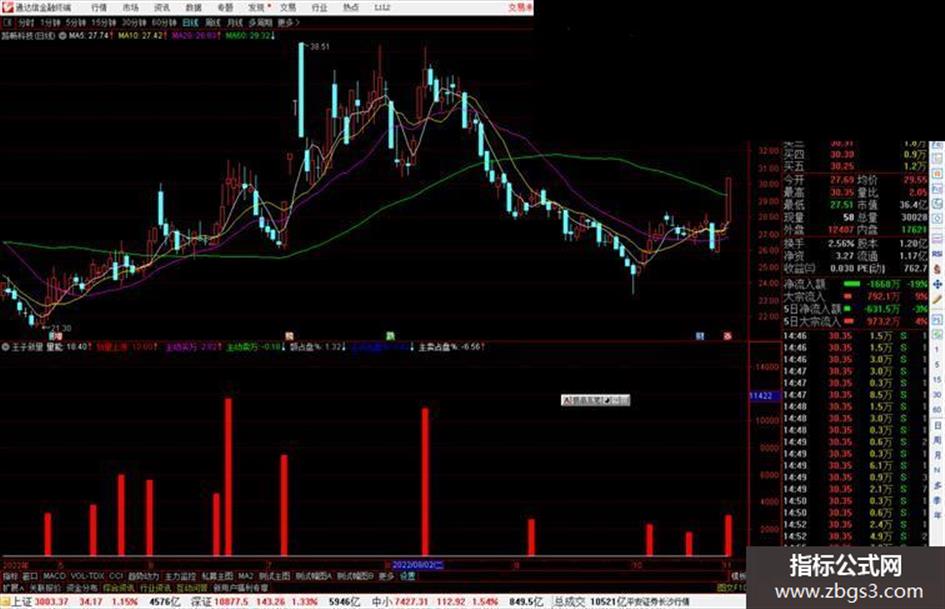Select the 年 shortcut in right sidebar
The image size is (945, 609).
(937, 516)
